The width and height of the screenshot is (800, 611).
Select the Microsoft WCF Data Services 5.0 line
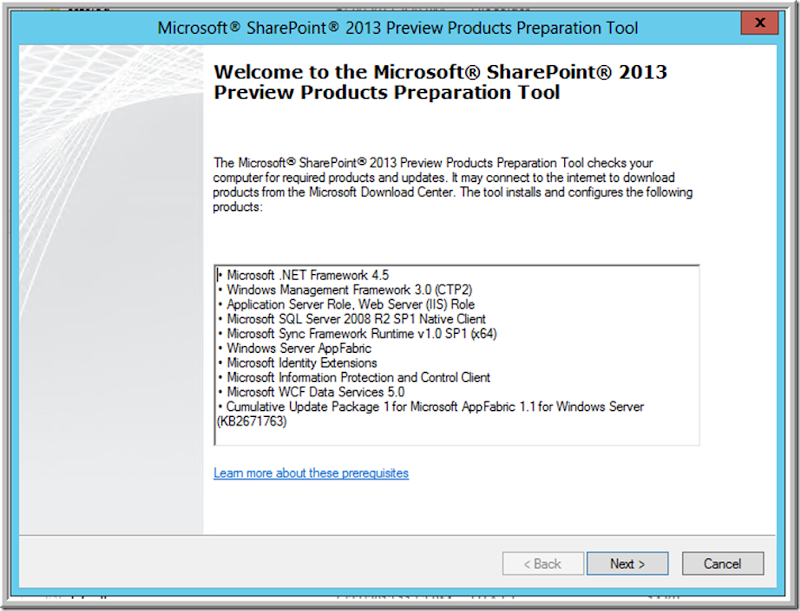[x=311, y=392]
